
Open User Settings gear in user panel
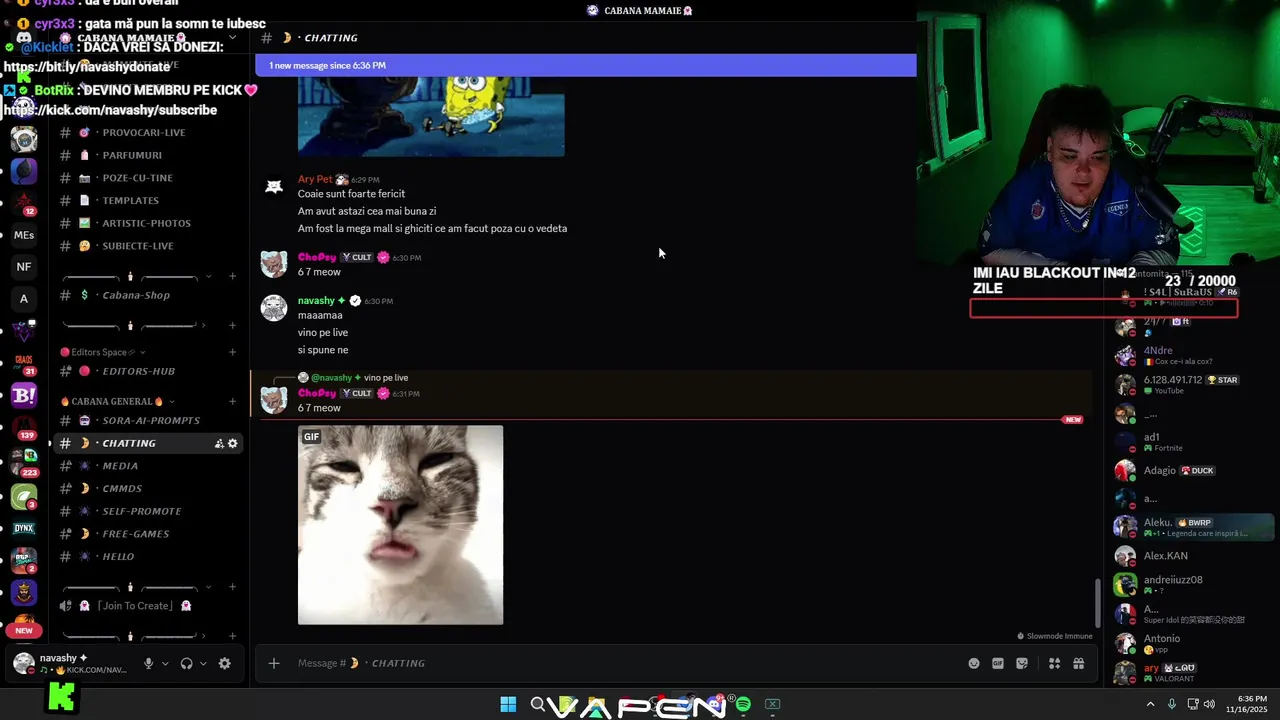[225, 663]
